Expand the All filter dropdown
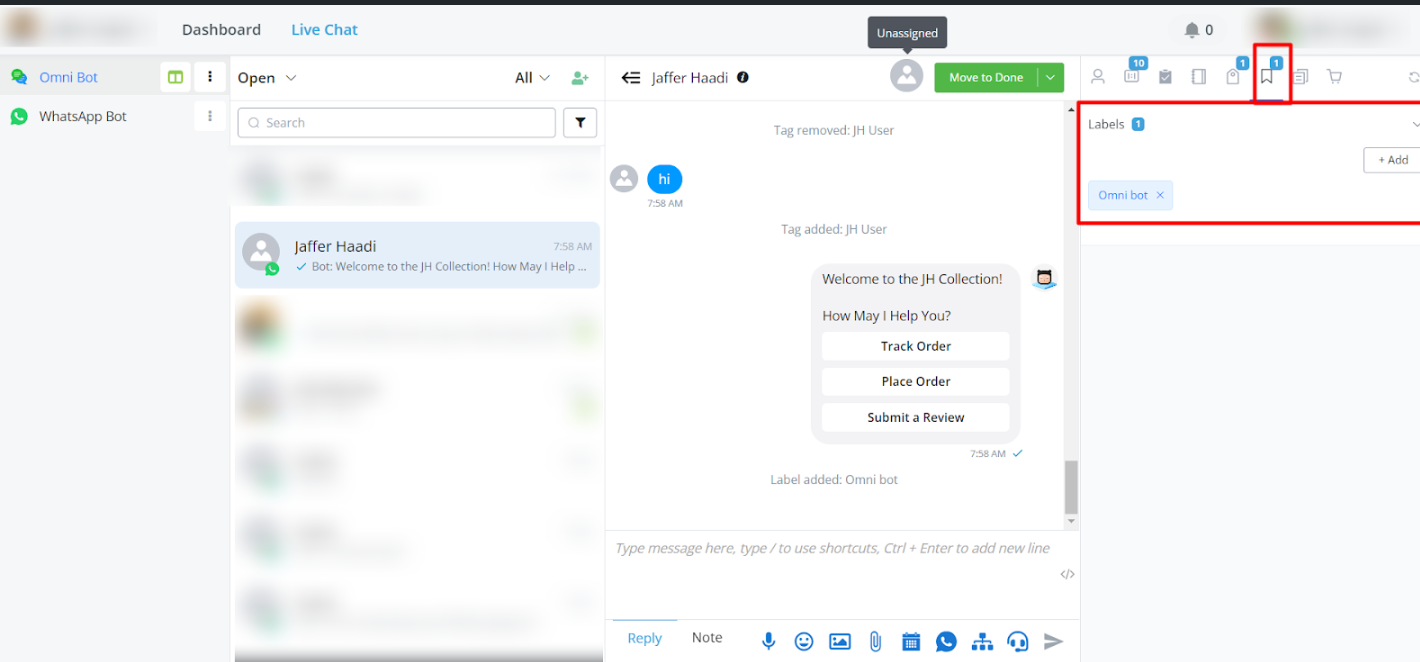Screen dimensions: 1420x662 [532, 78]
